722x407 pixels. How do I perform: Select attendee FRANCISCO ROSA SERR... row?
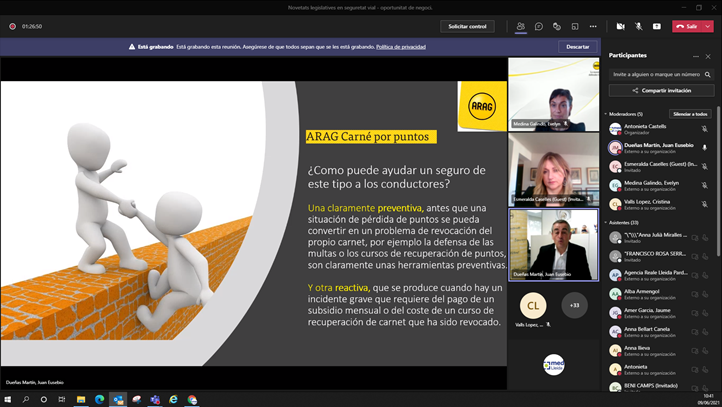tap(659, 256)
